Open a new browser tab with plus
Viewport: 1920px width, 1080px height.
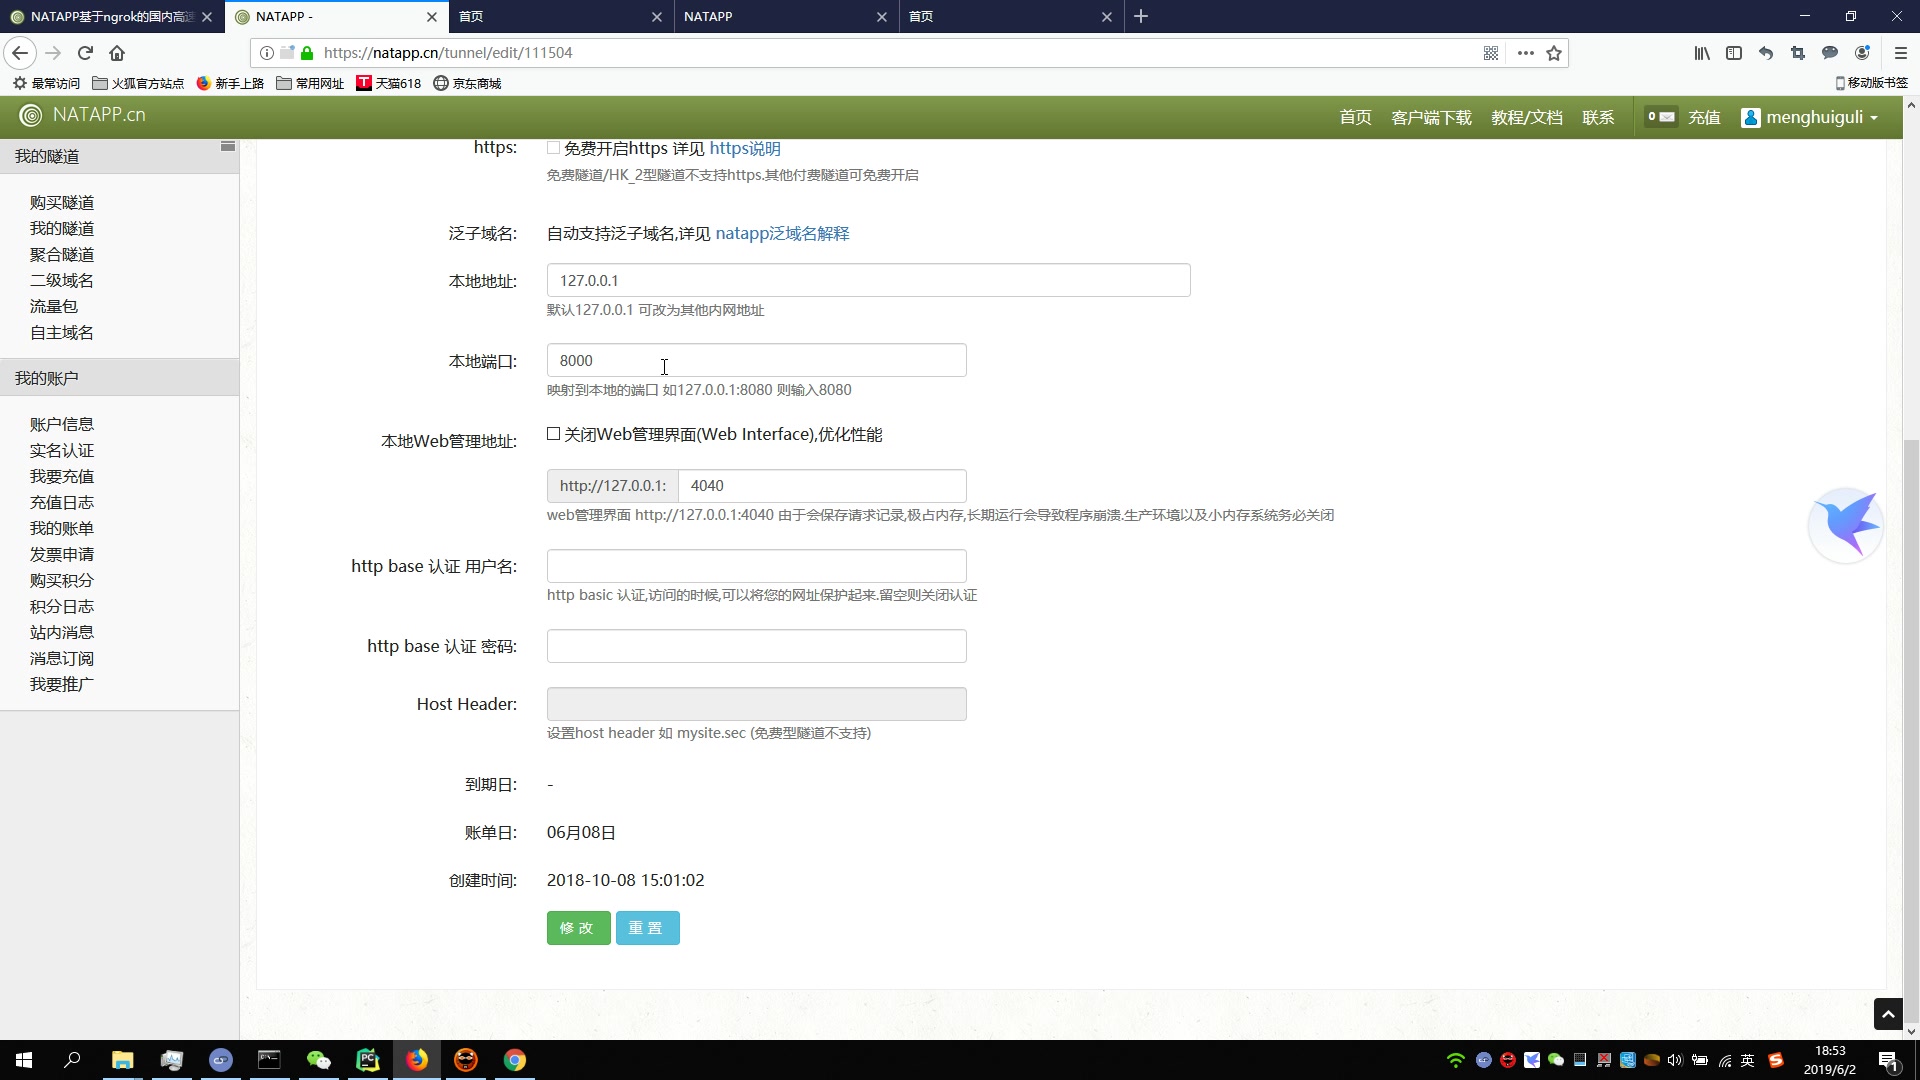[1141, 16]
